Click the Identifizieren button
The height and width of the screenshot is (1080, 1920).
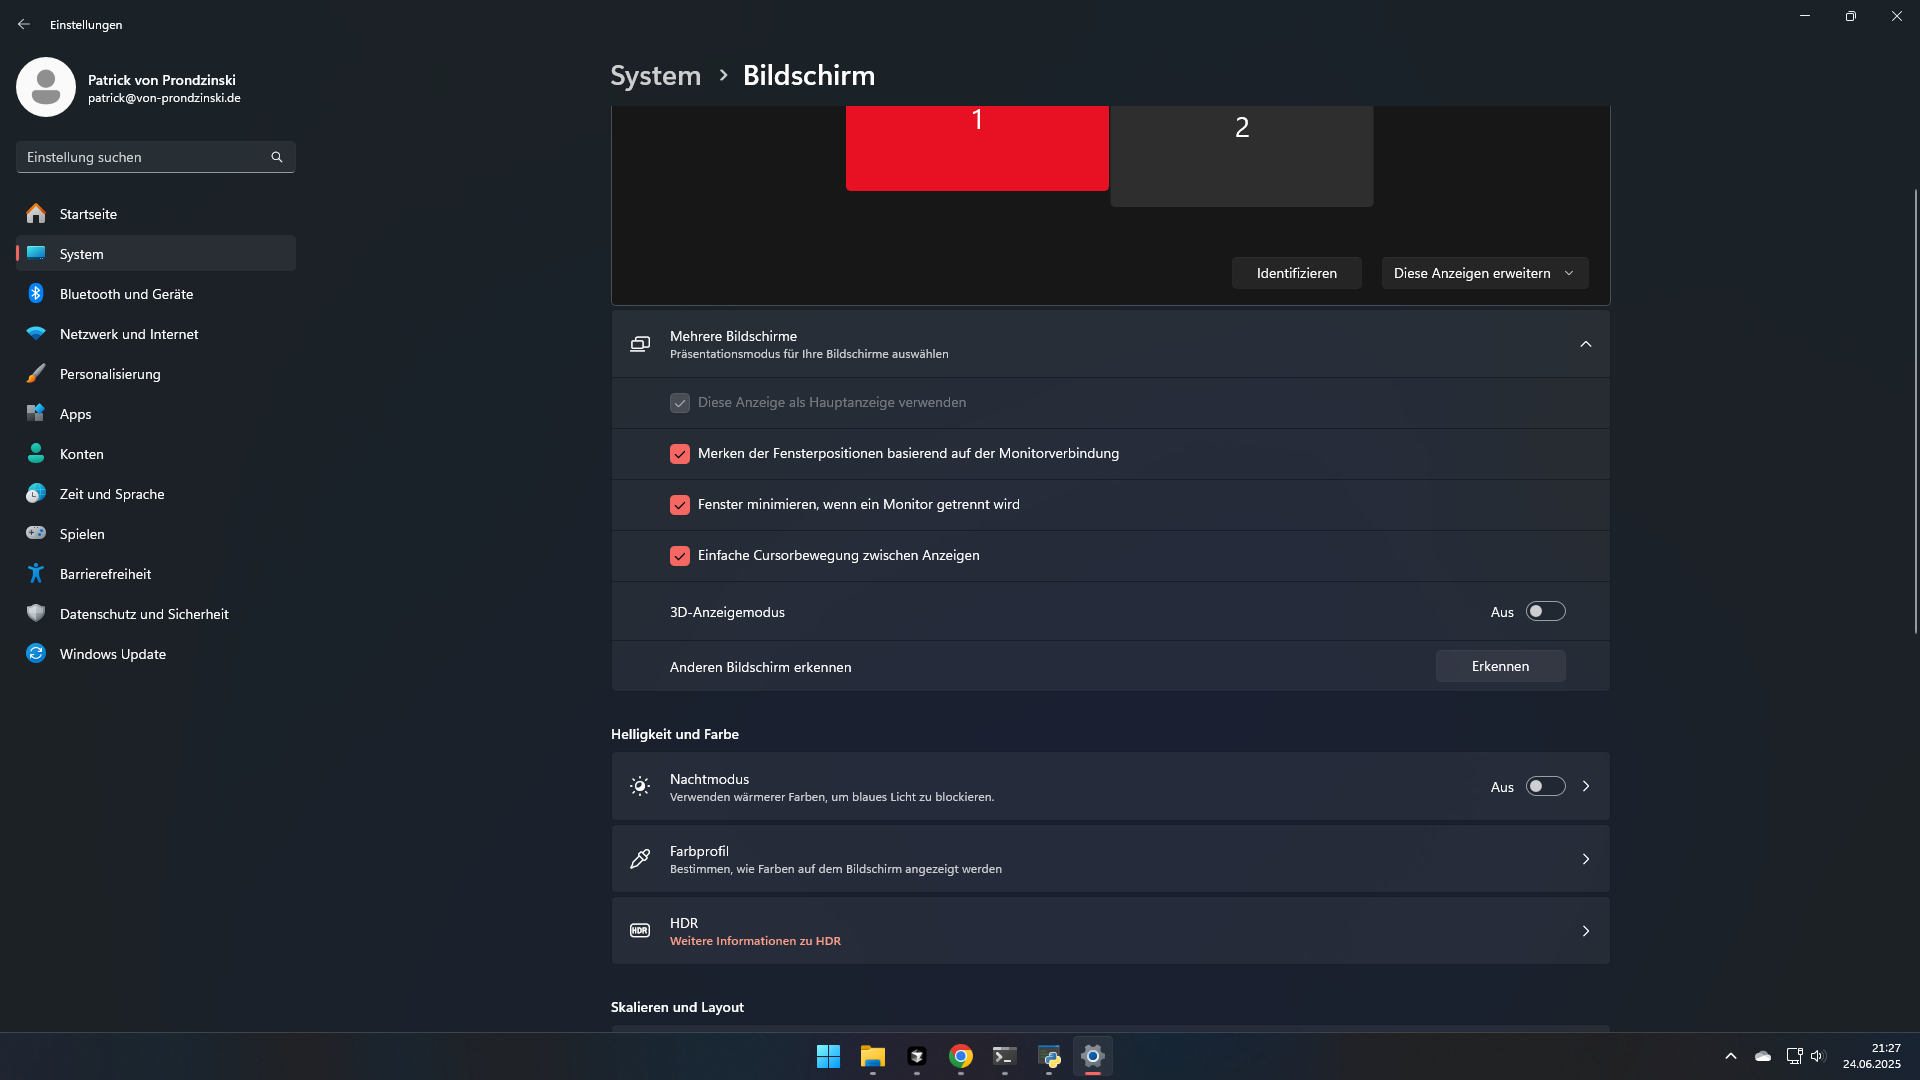coord(1296,273)
